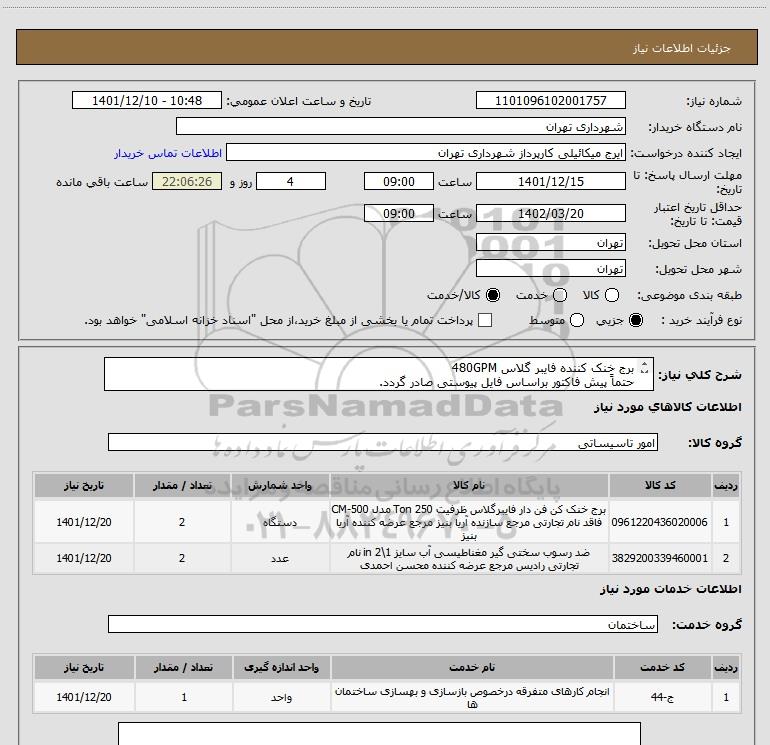770x745 pixels.
Task: Click the response deadline time field 09:00
Action: pos(399,181)
